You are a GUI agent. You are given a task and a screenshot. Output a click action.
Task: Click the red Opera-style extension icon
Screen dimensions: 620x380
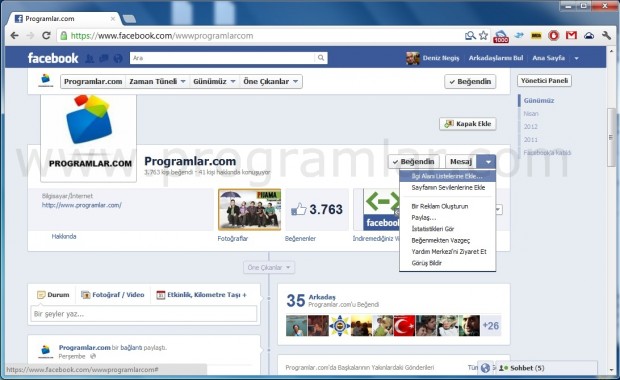[x=554, y=36]
